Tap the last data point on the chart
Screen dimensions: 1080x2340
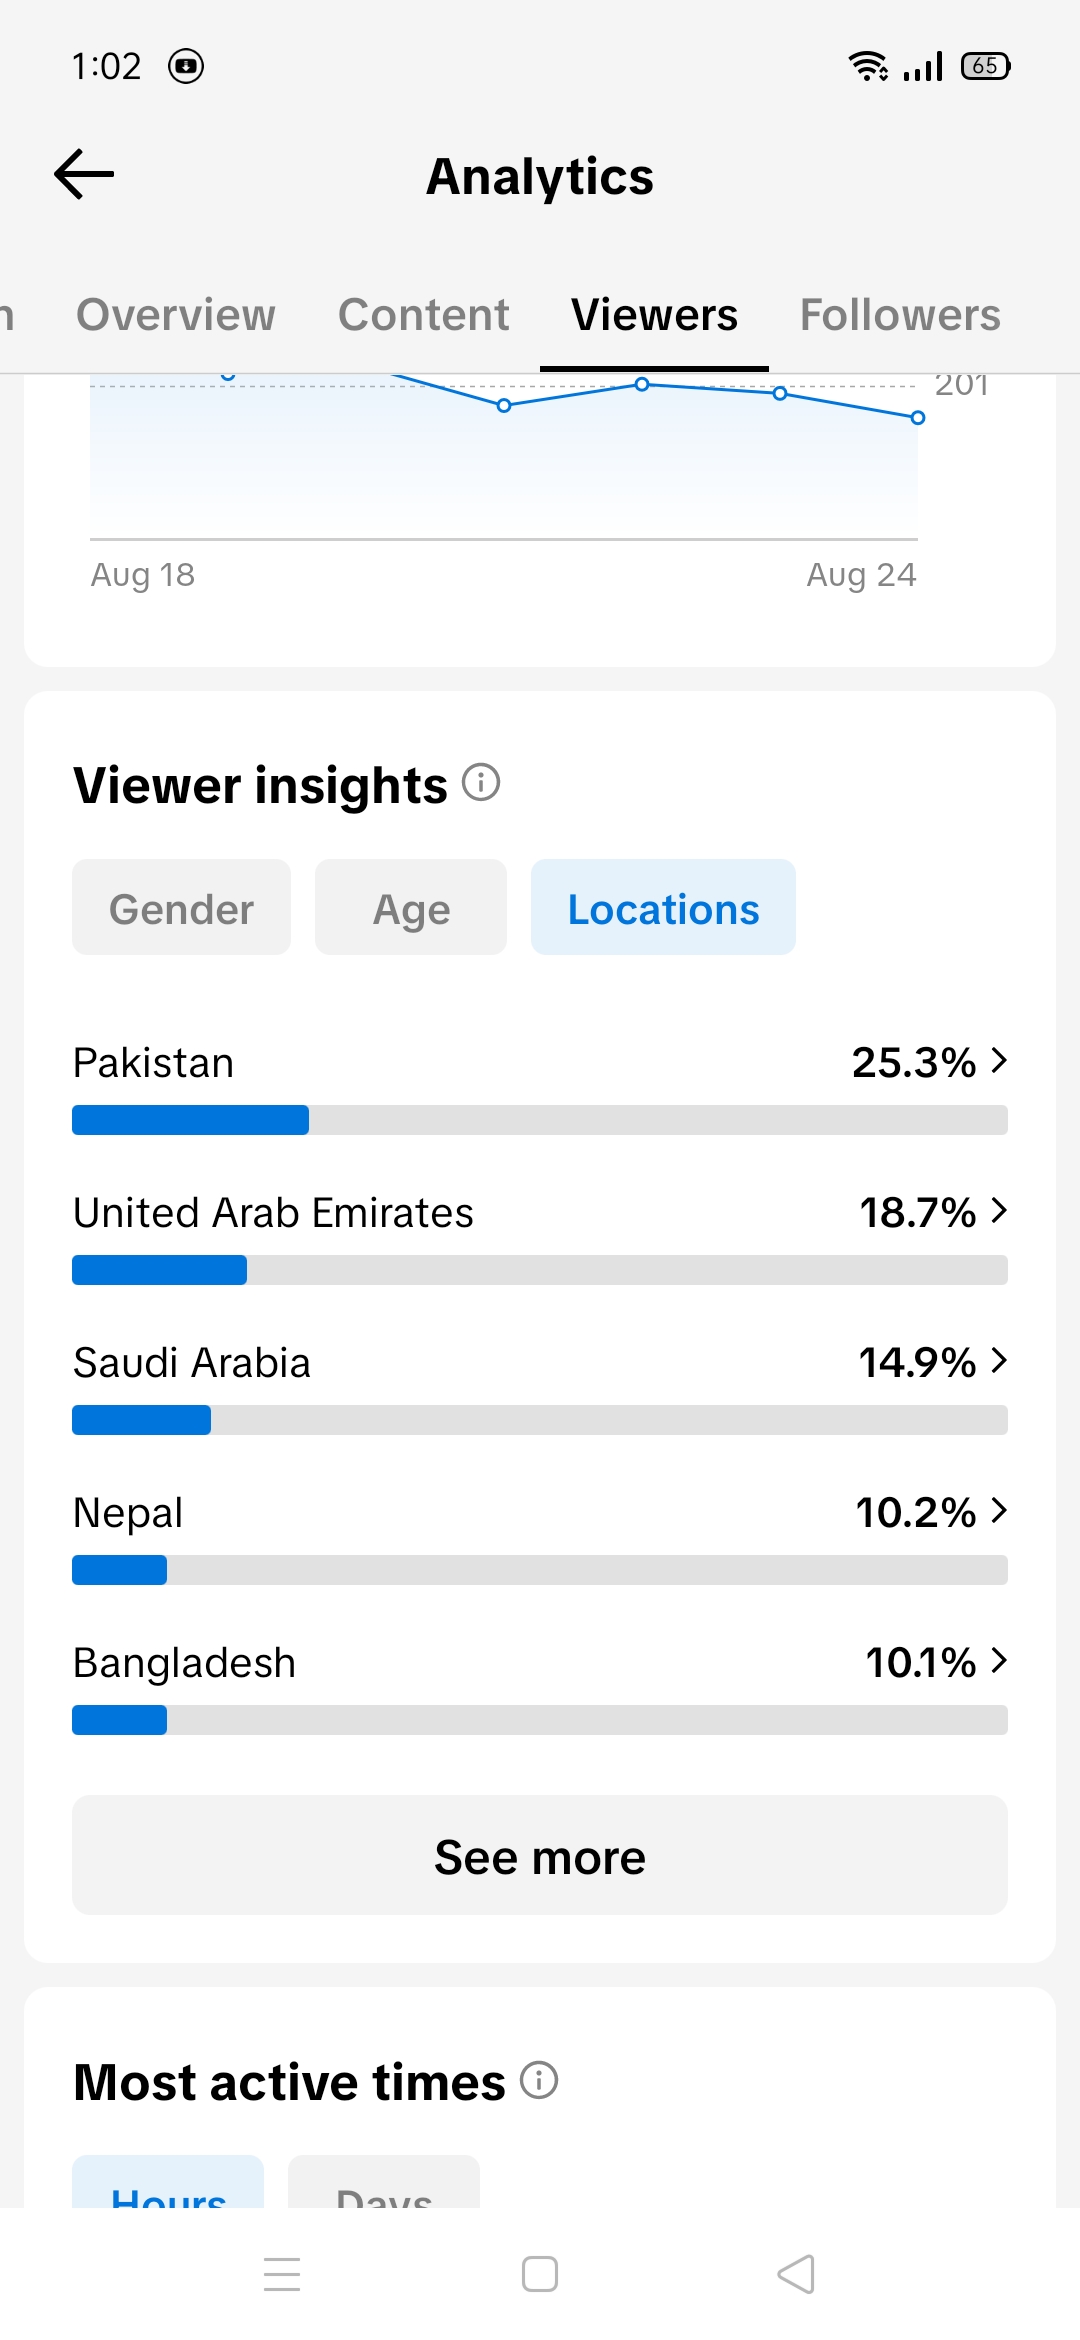918,418
